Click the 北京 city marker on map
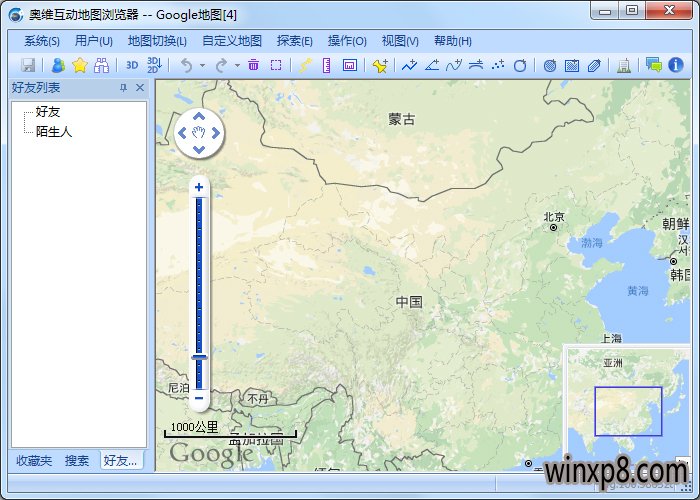This screenshot has height=500, width=700. [554, 227]
